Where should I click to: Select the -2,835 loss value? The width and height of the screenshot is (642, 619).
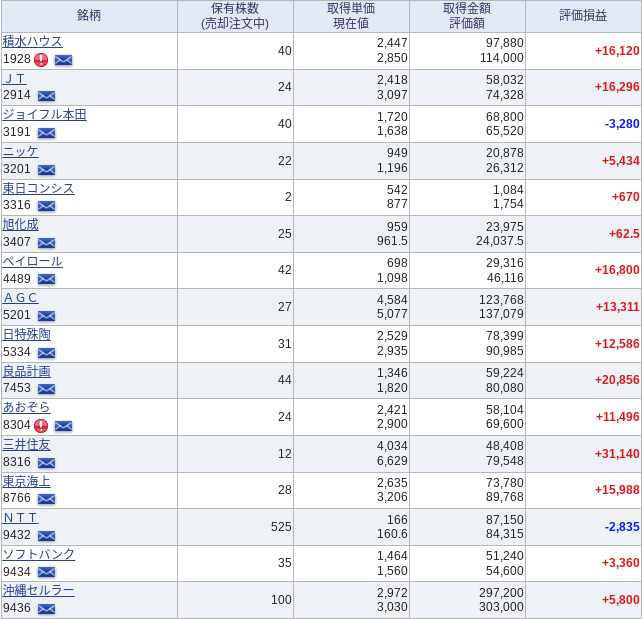coord(622,526)
